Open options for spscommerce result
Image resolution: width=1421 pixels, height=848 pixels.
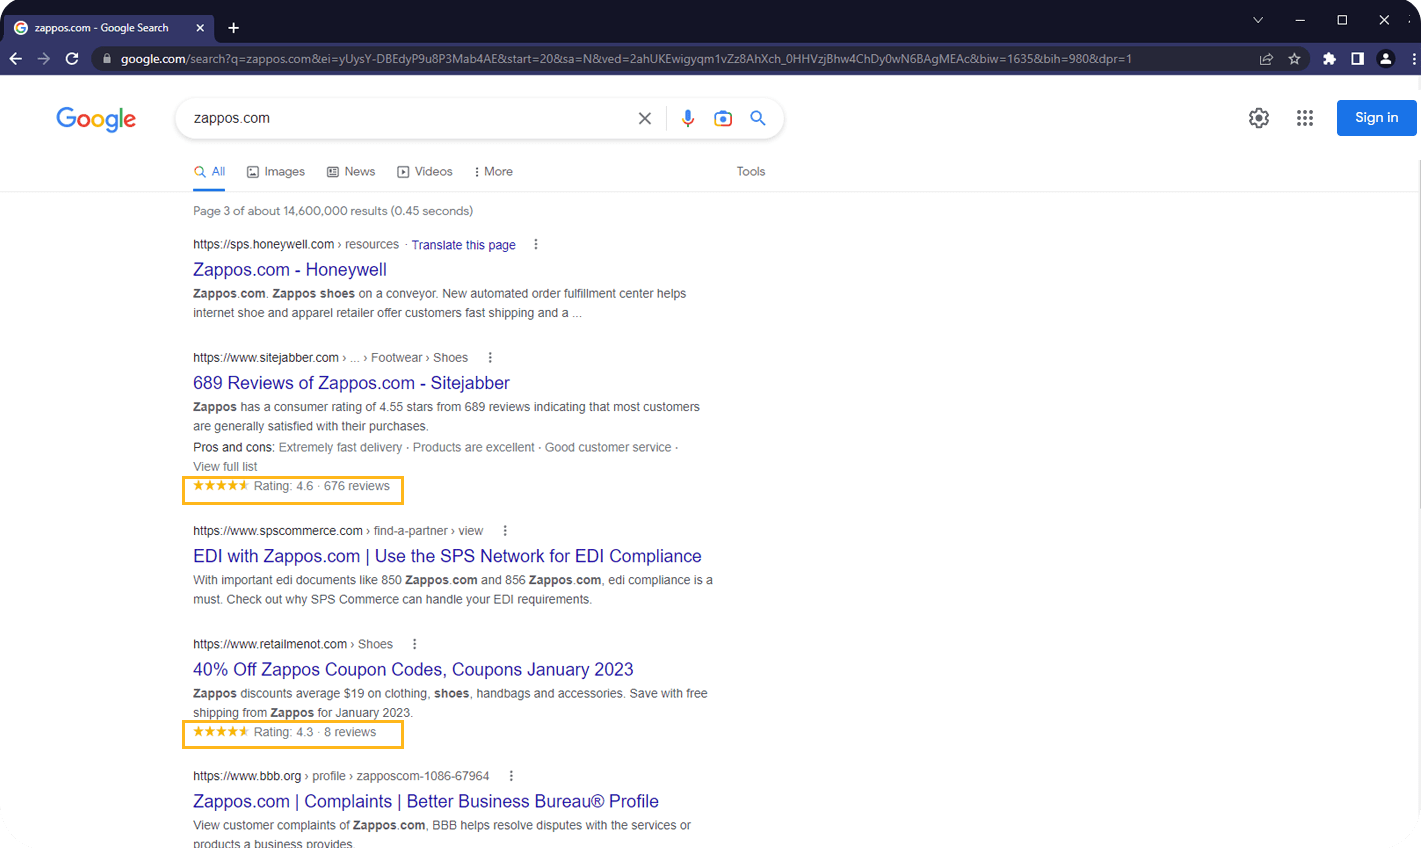click(x=505, y=531)
